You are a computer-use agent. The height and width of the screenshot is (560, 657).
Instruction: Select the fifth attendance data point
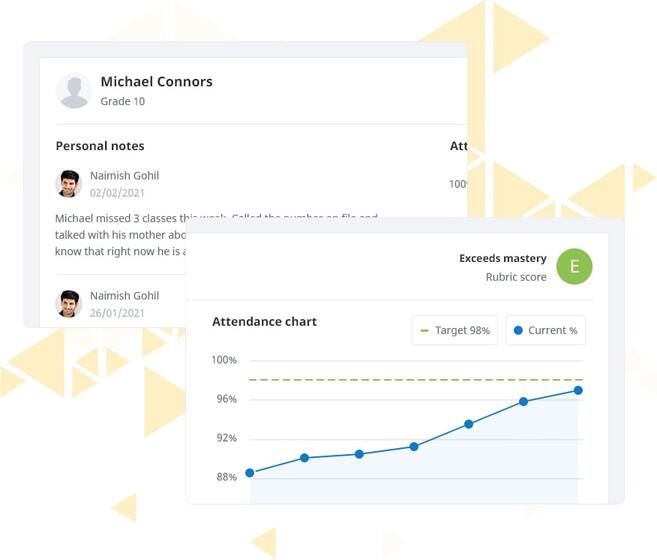click(469, 424)
